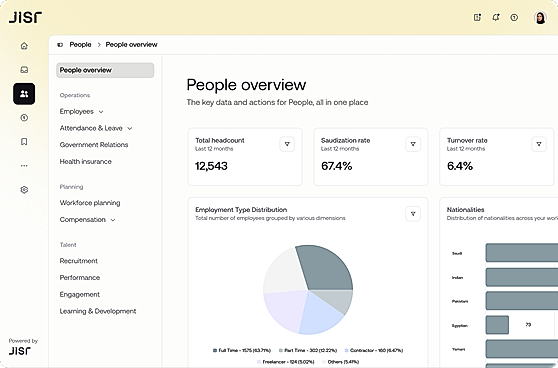
Task: Open the what's new panel icon in header
Action: [x=477, y=17]
